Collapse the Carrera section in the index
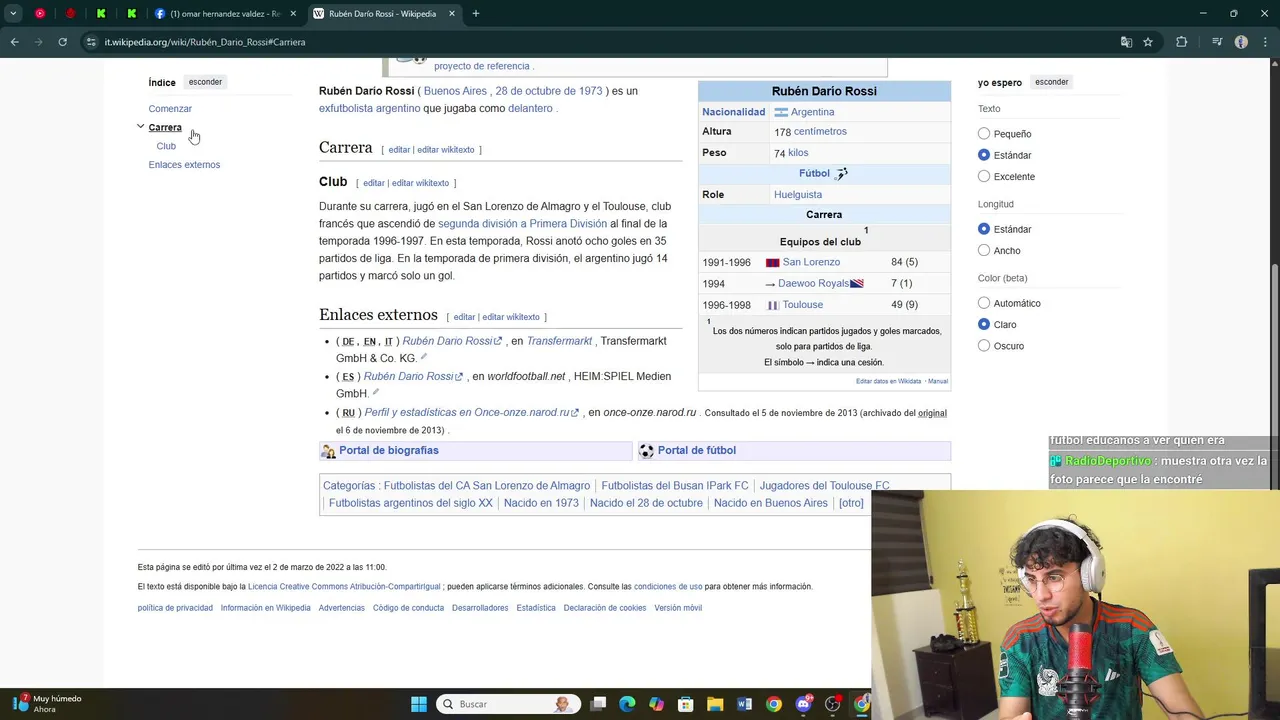The width and height of the screenshot is (1280, 720). point(141,127)
